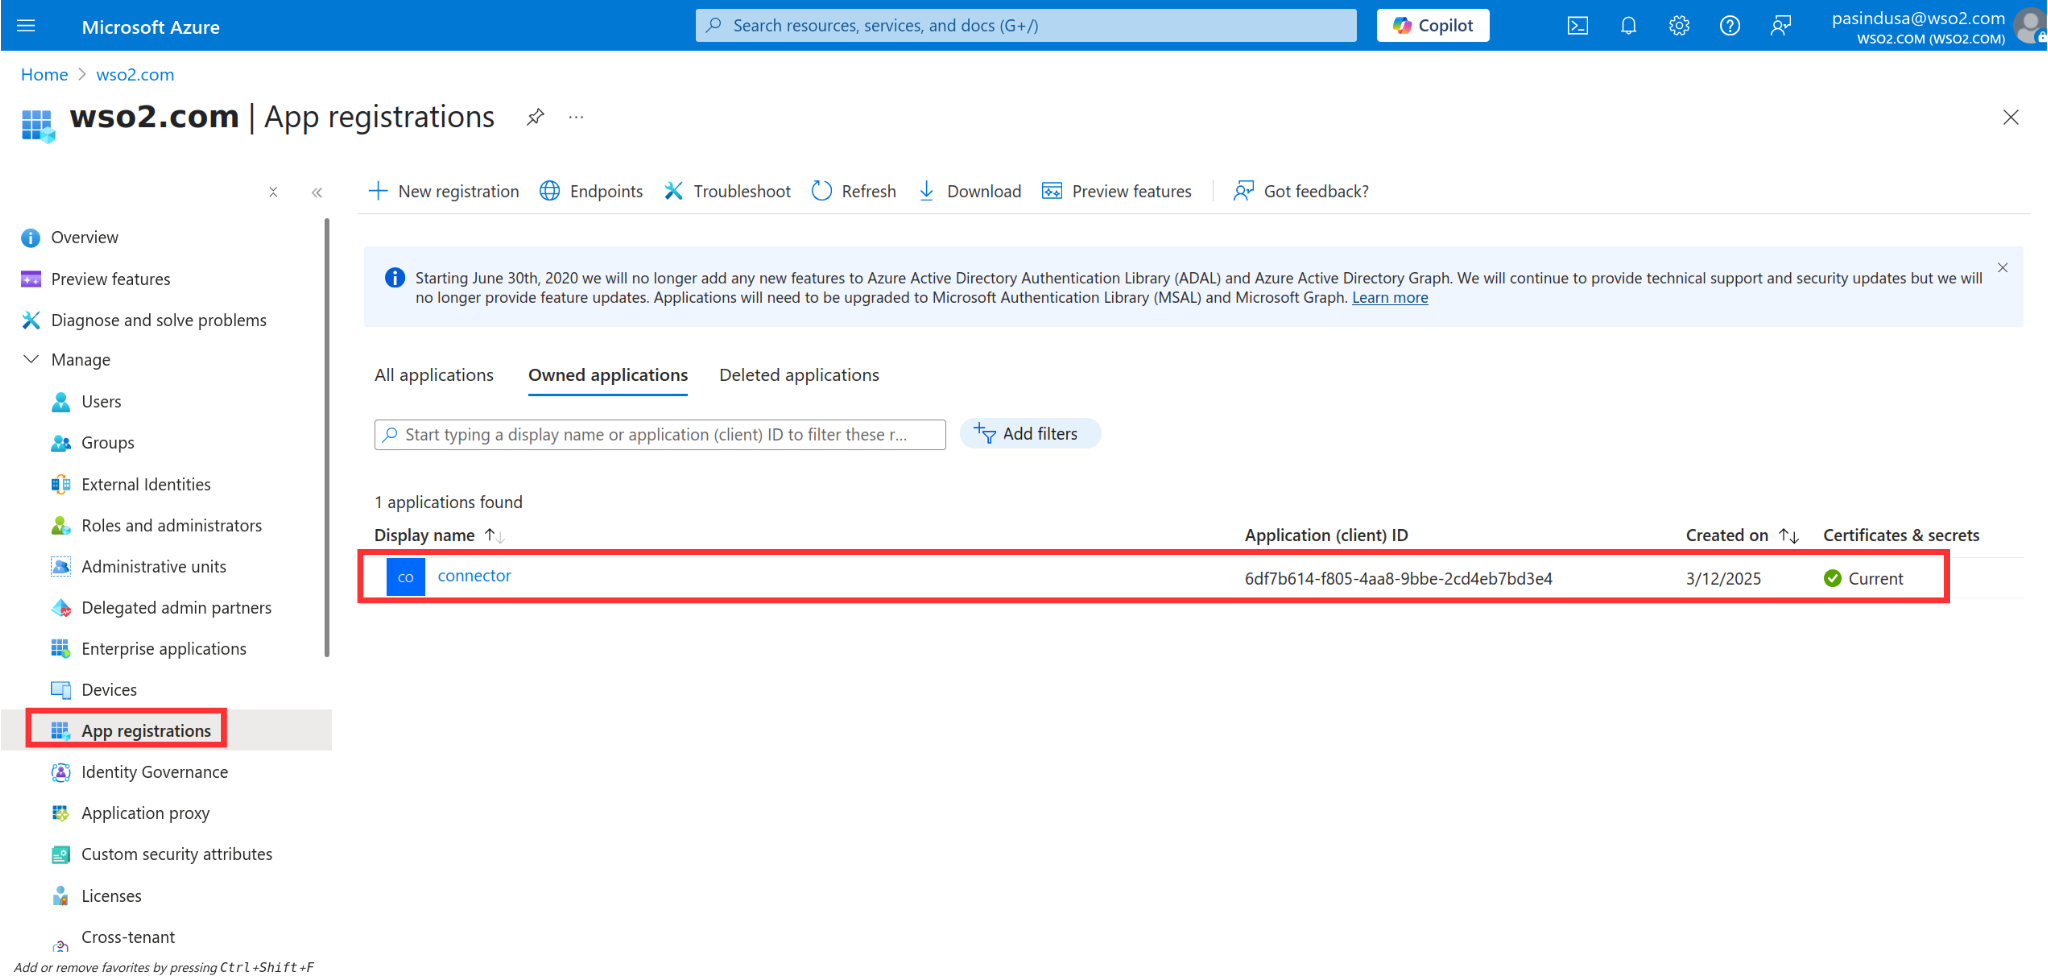Switch to the Deleted applications tab
This screenshot has height=980, width=2048.
tap(799, 375)
